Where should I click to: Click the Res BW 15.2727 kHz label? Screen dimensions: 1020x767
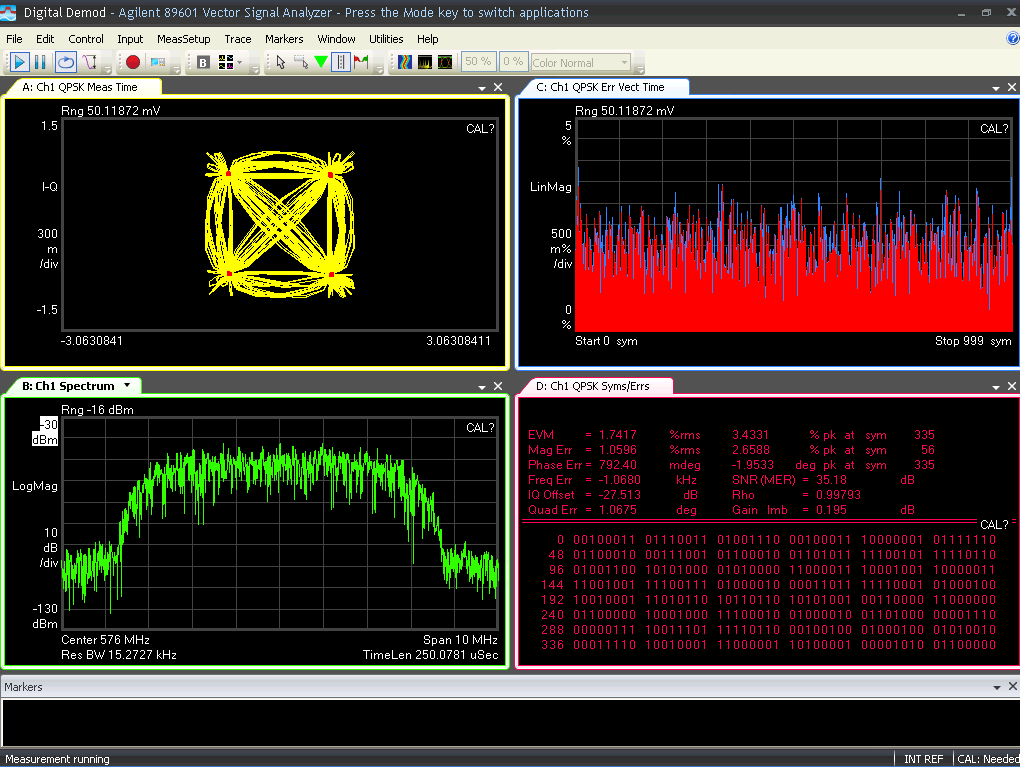[118, 654]
